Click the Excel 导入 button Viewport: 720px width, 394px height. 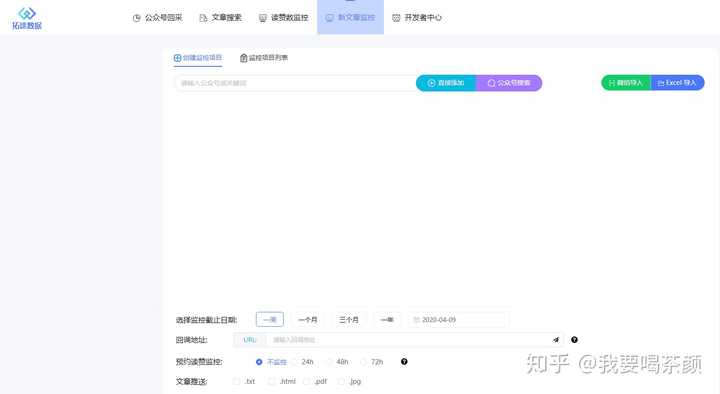click(x=677, y=83)
